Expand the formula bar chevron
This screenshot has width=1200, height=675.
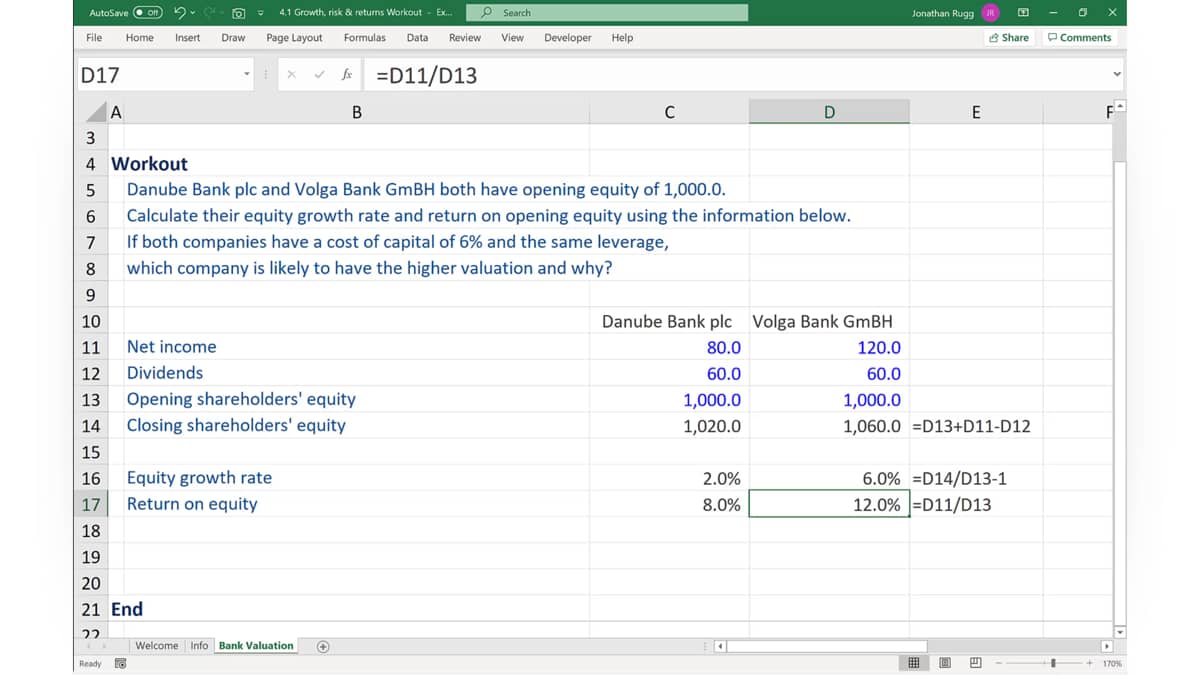coord(1117,75)
